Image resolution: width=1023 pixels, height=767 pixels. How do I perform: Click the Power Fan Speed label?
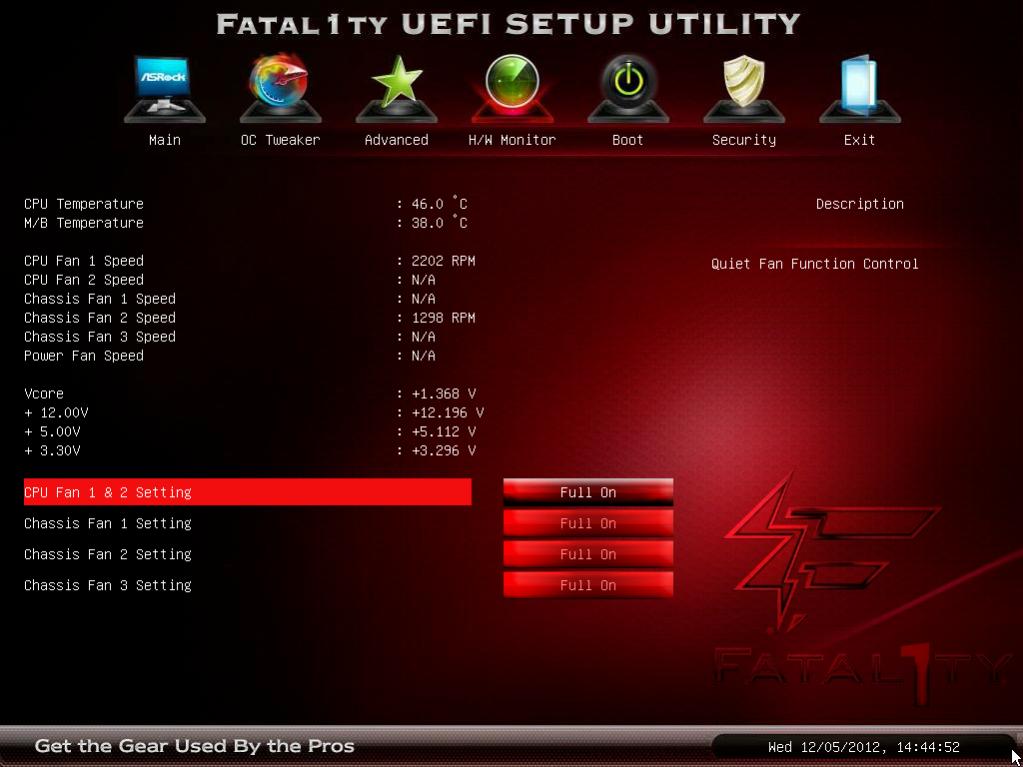(84, 355)
